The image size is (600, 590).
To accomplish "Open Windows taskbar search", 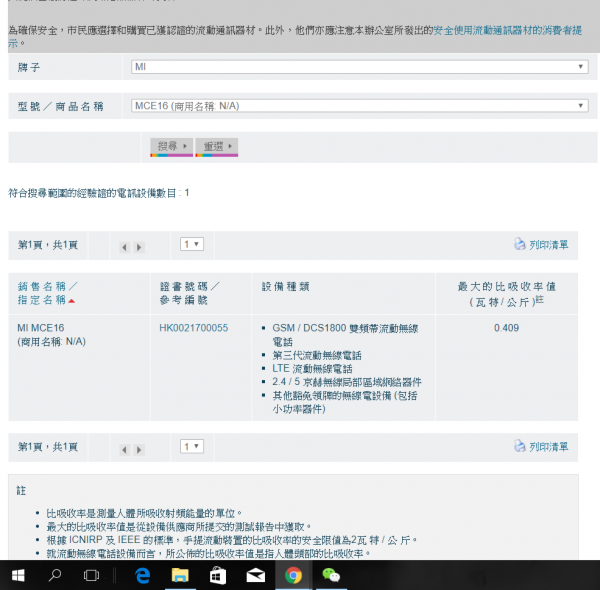I will (55, 575).
